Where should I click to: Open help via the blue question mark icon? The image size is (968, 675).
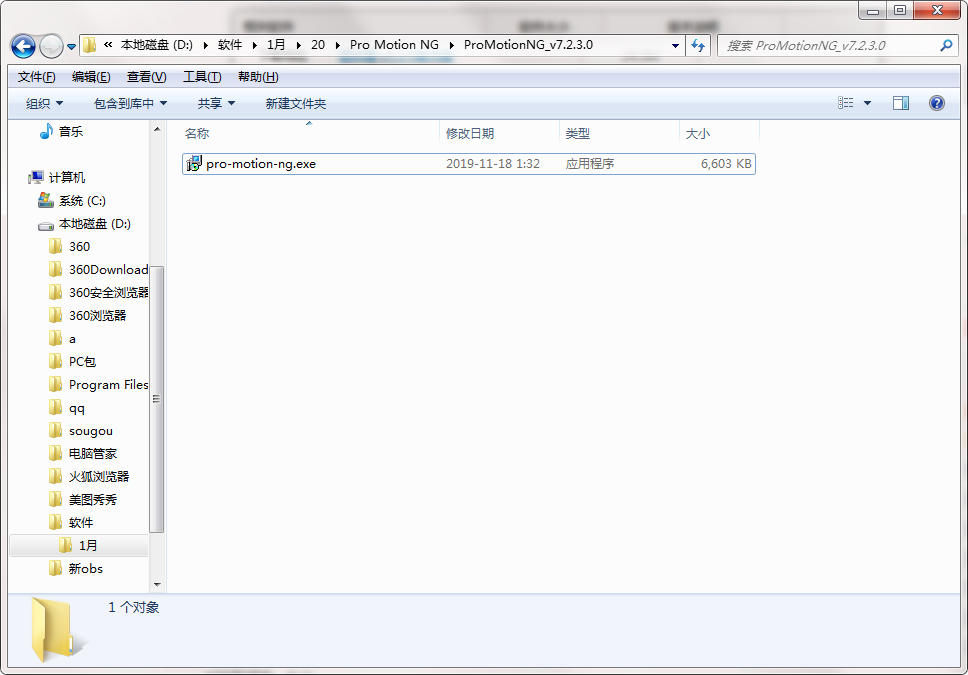tap(937, 103)
